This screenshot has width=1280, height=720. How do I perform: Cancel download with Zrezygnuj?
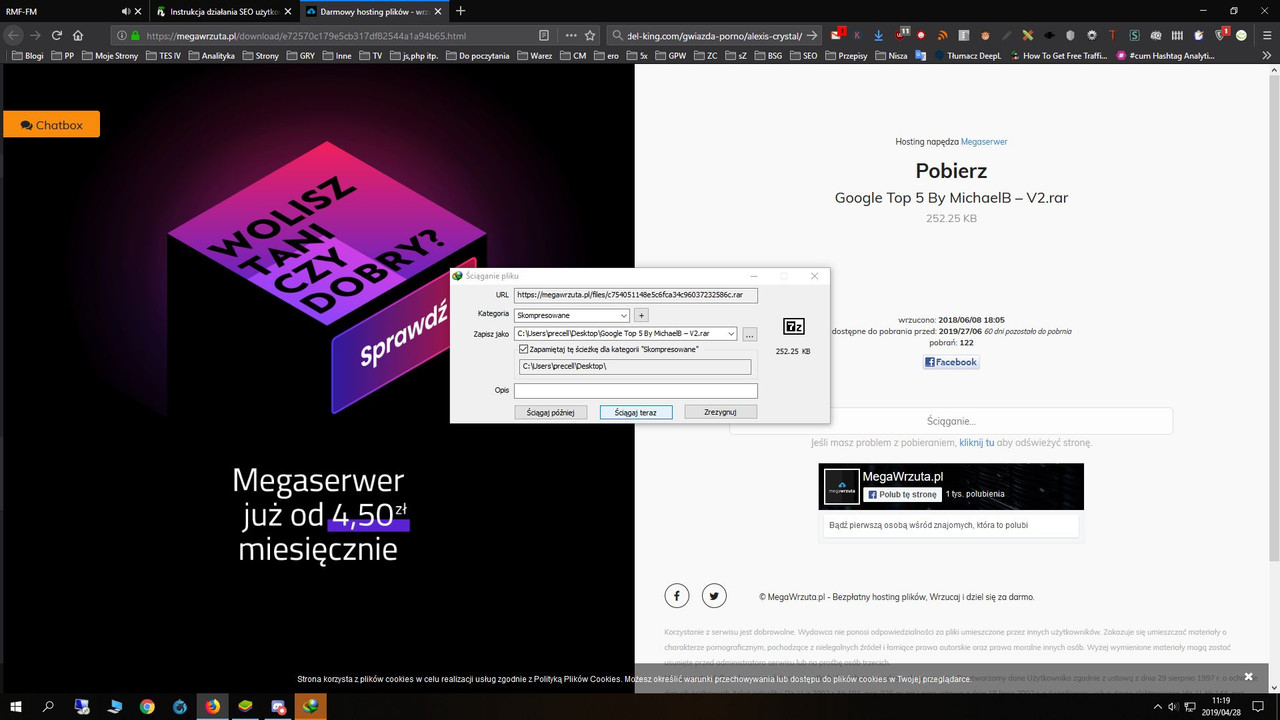(x=721, y=412)
